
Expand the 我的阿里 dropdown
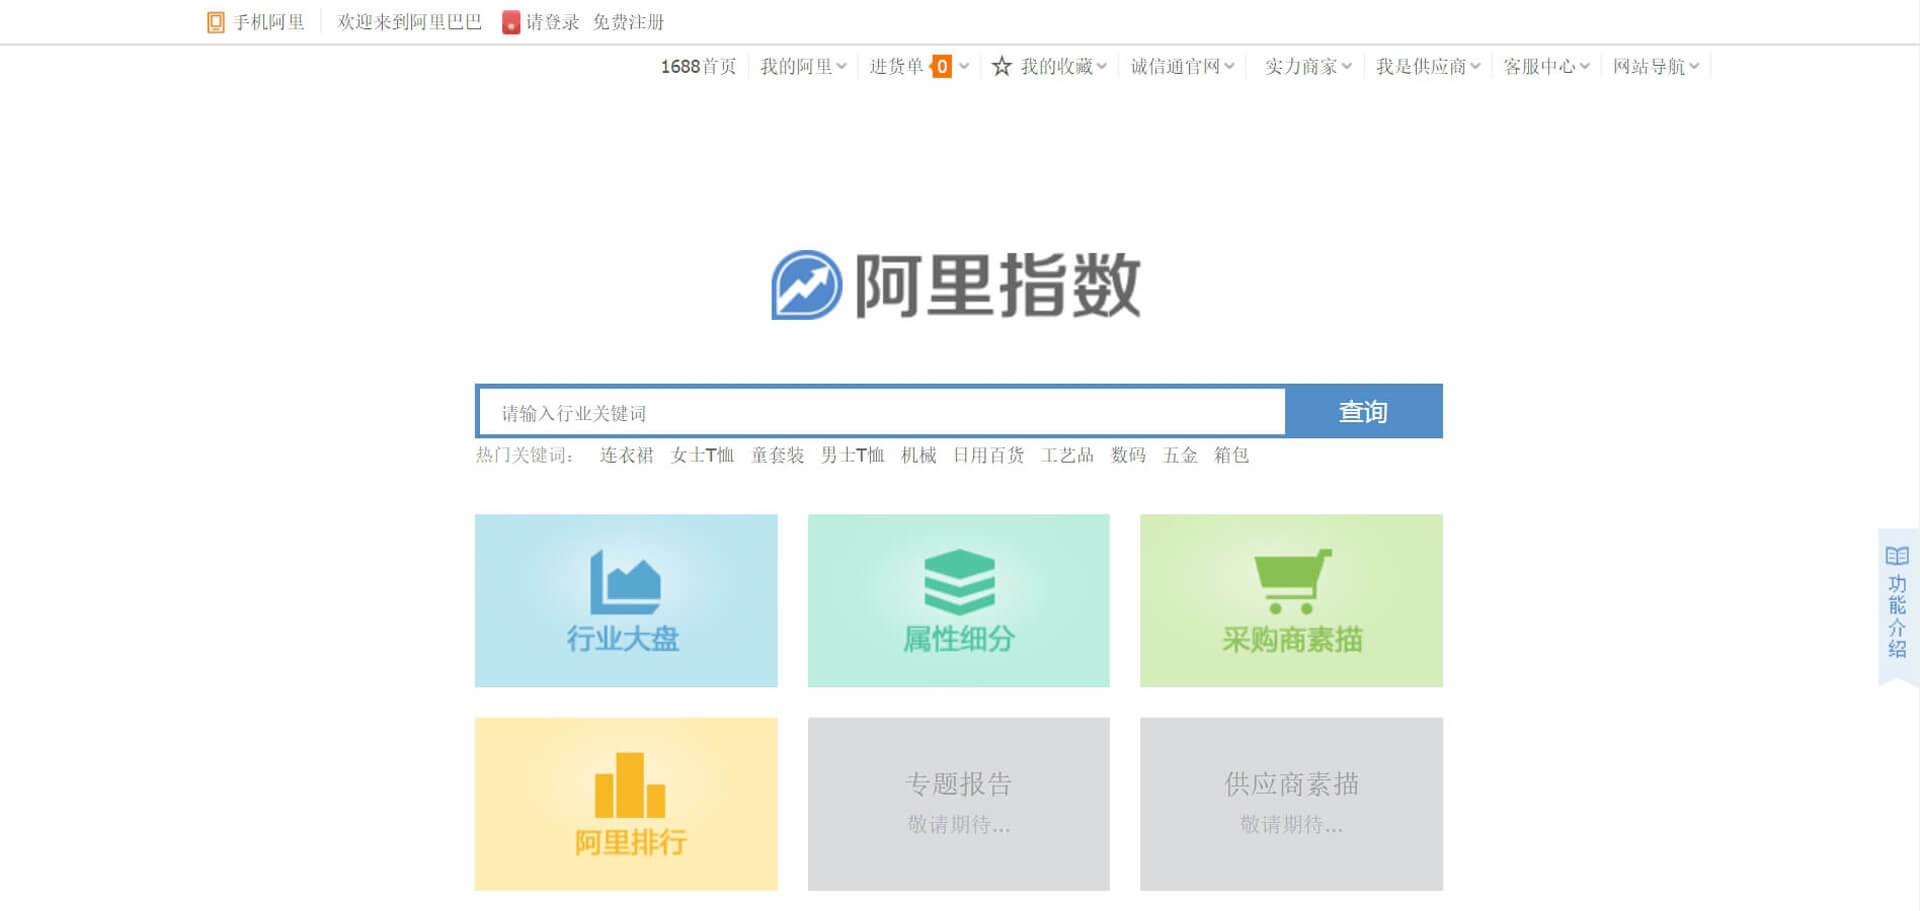[803, 66]
